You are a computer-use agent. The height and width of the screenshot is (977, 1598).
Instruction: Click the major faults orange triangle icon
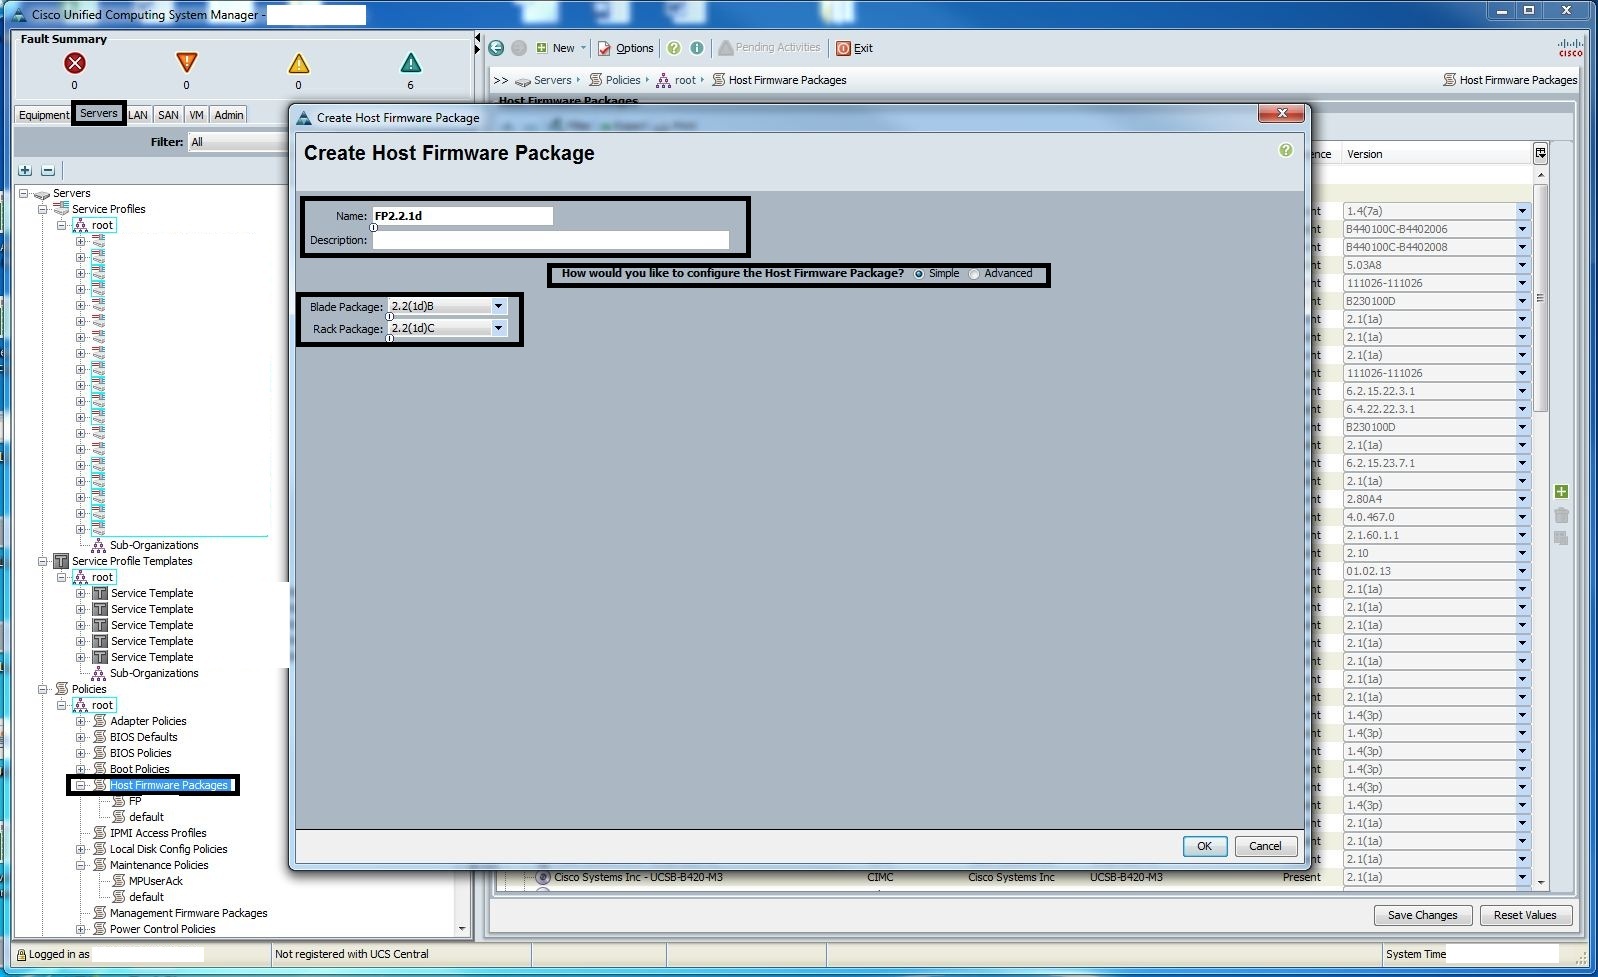click(186, 63)
